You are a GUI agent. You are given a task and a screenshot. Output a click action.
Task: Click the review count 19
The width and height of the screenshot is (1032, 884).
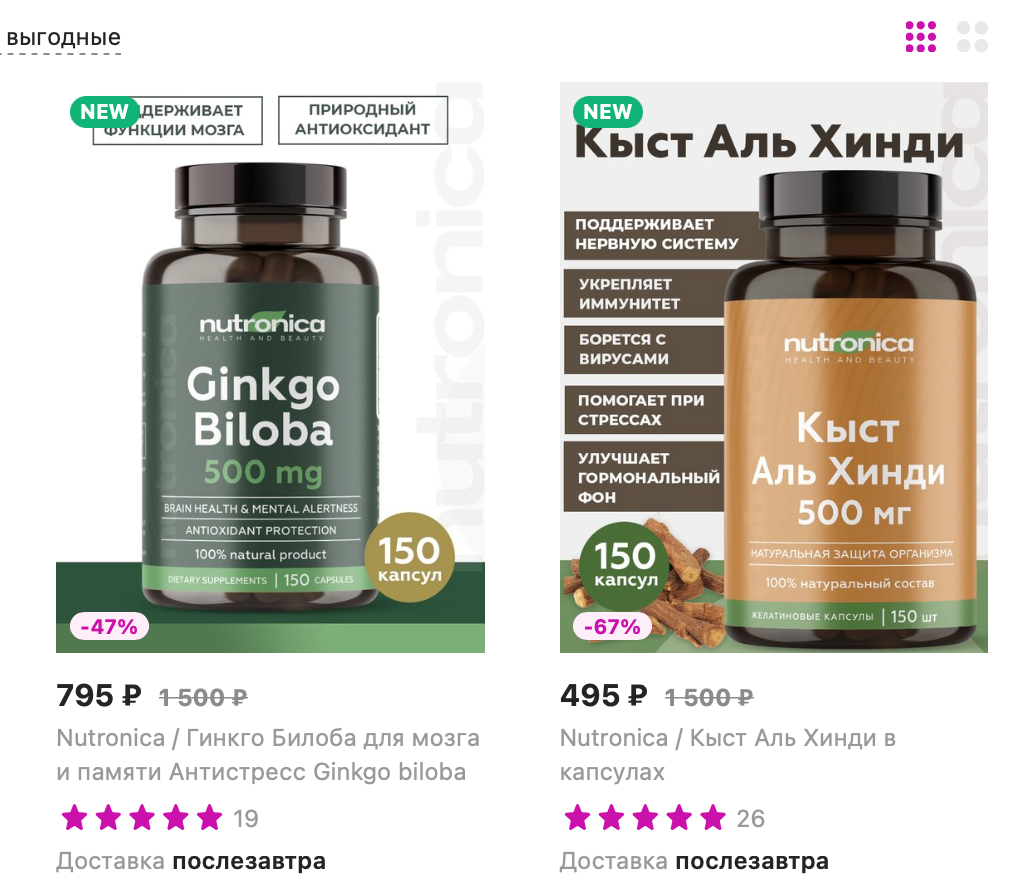point(245,819)
